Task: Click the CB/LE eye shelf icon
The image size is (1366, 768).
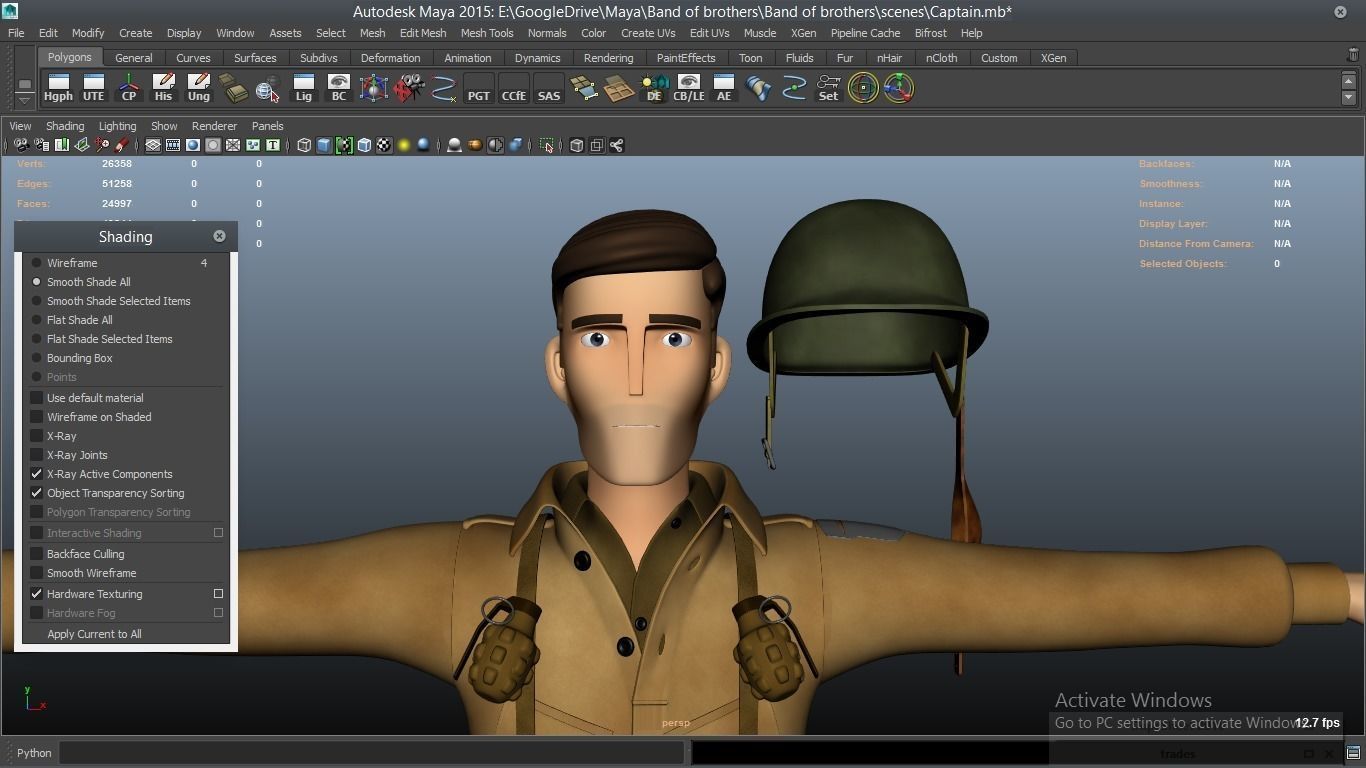Action: [688, 88]
